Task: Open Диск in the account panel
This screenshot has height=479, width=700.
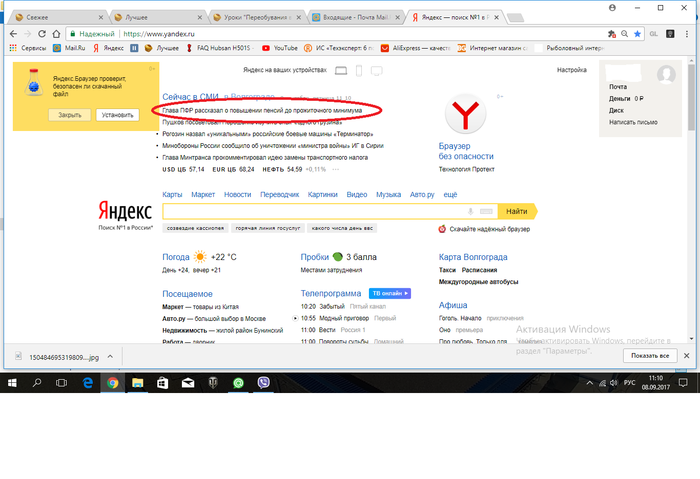Action: (x=616, y=110)
